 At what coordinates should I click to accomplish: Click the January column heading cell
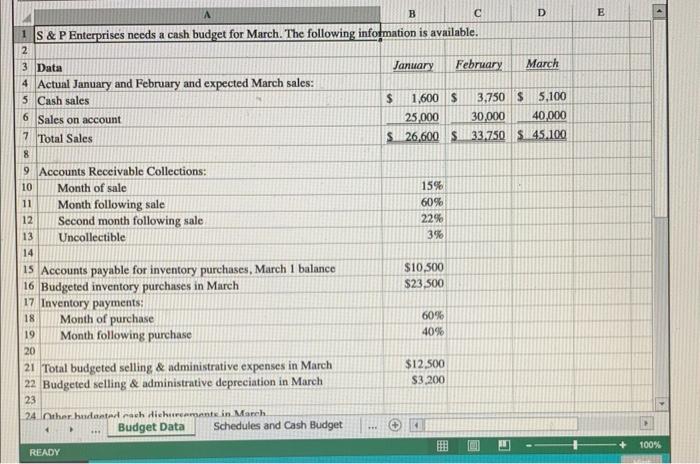pos(413,65)
